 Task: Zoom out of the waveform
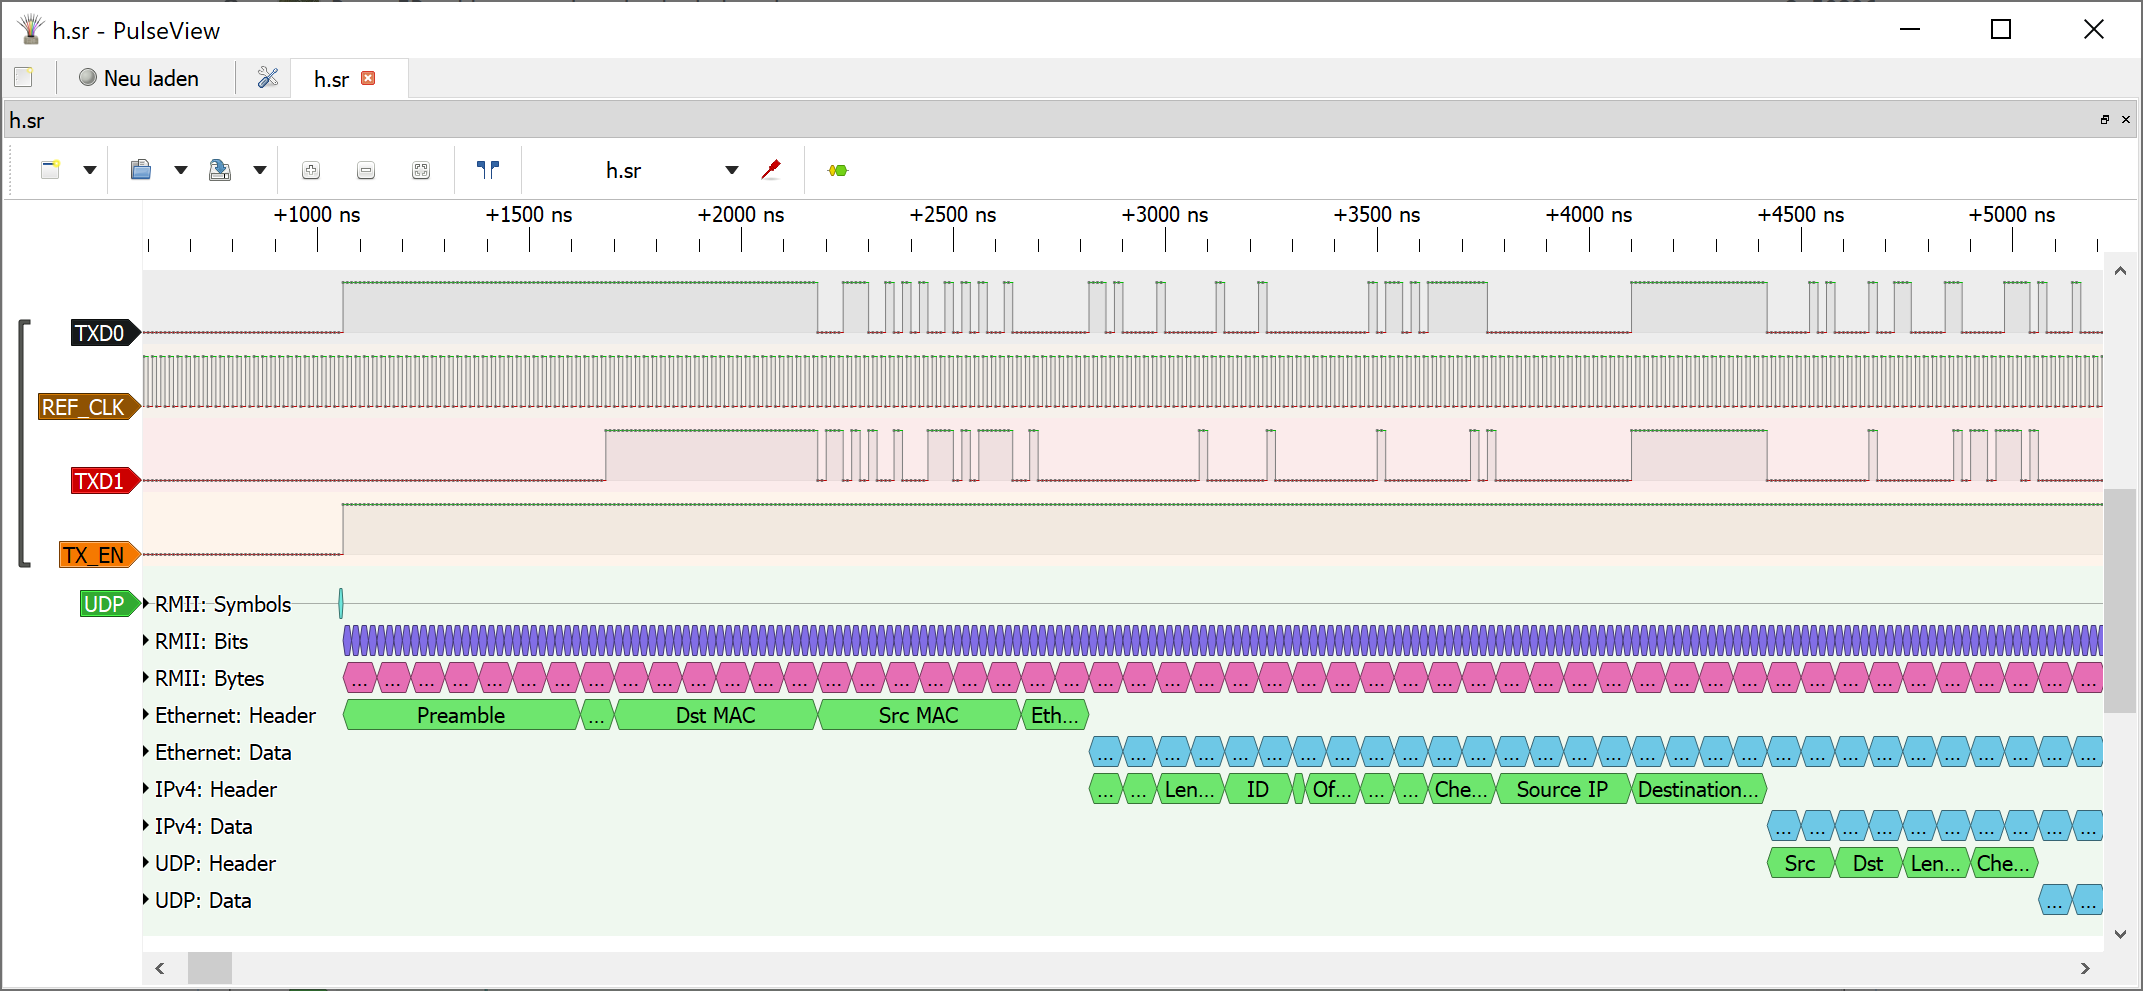[365, 170]
